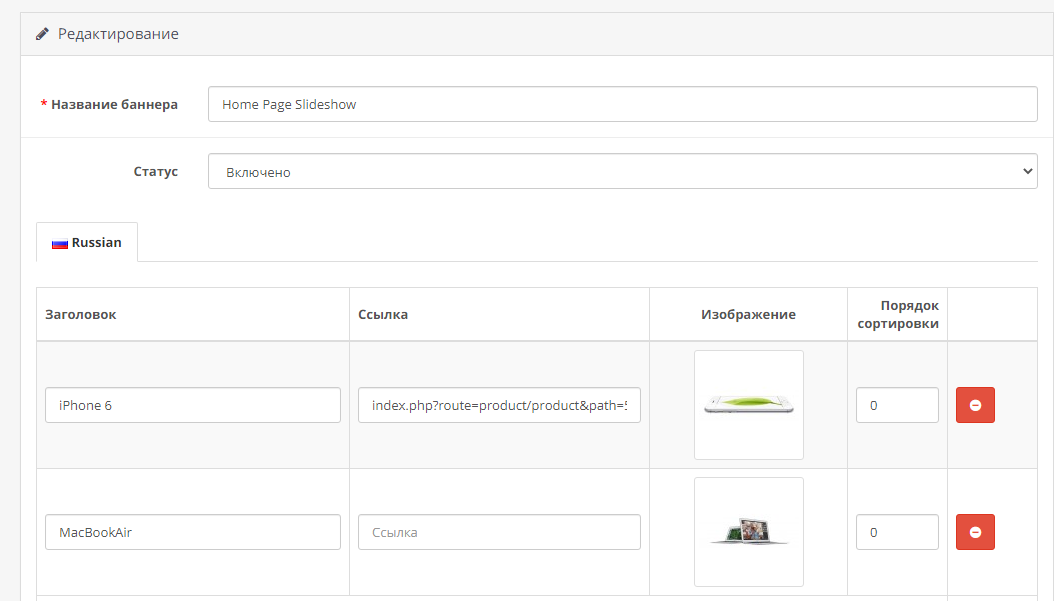Switch to the Russian language tab
Image resolution: width=1054 pixels, height=601 pixels.
[x=87, y=243]
